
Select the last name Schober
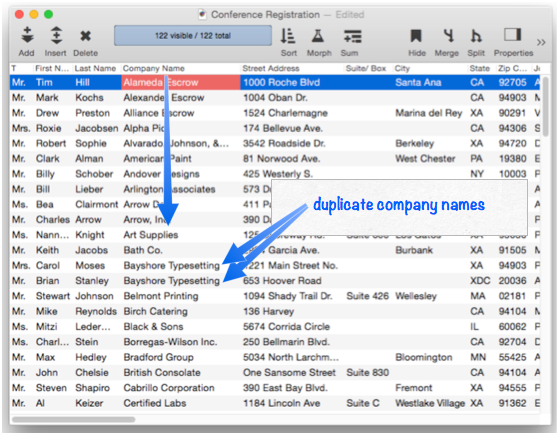pos(94,174)
